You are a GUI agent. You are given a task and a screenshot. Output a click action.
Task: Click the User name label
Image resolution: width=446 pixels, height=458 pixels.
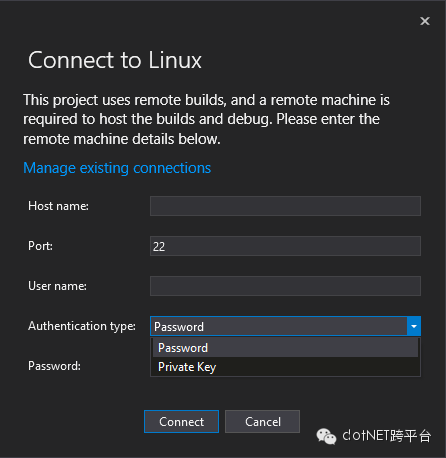click(57, 286)
